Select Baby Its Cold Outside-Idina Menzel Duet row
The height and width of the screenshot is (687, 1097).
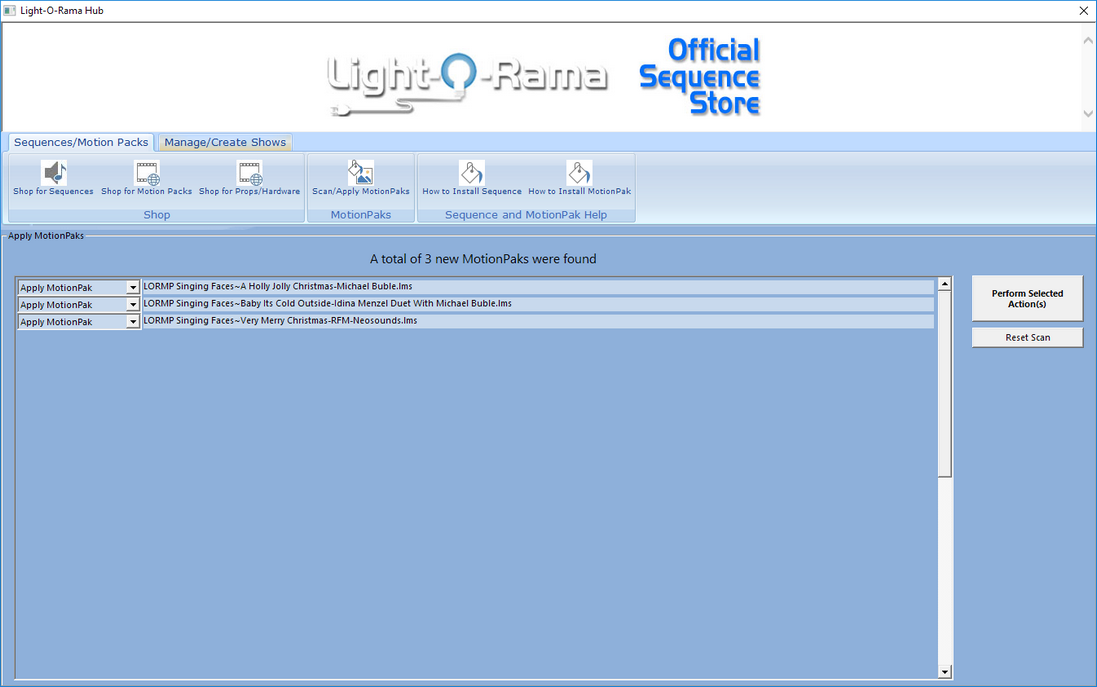(537, 304)
